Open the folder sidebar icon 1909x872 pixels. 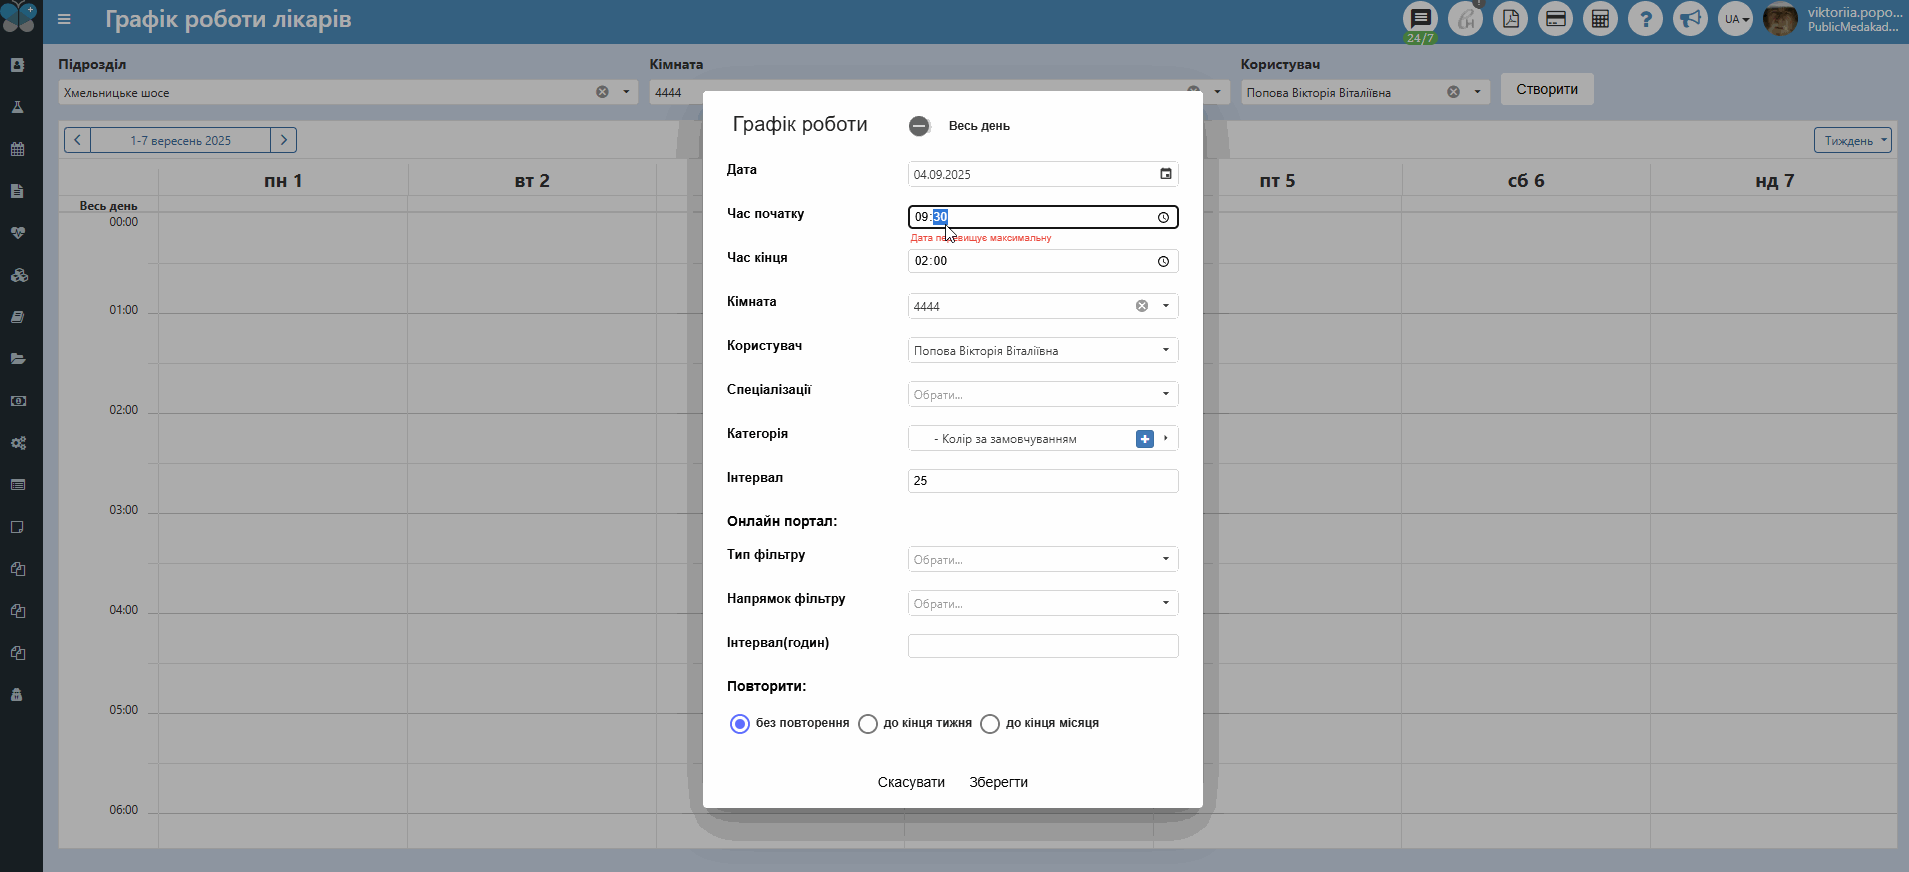pos(17,359)
